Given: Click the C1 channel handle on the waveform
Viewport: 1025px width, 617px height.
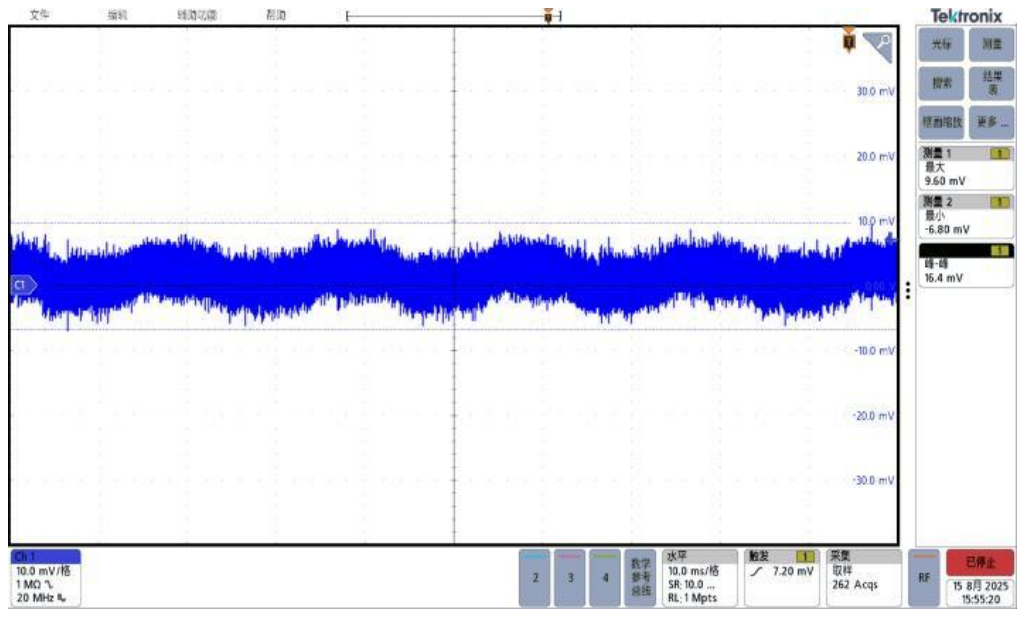Looking at the screenshot, I should (24, 285).
